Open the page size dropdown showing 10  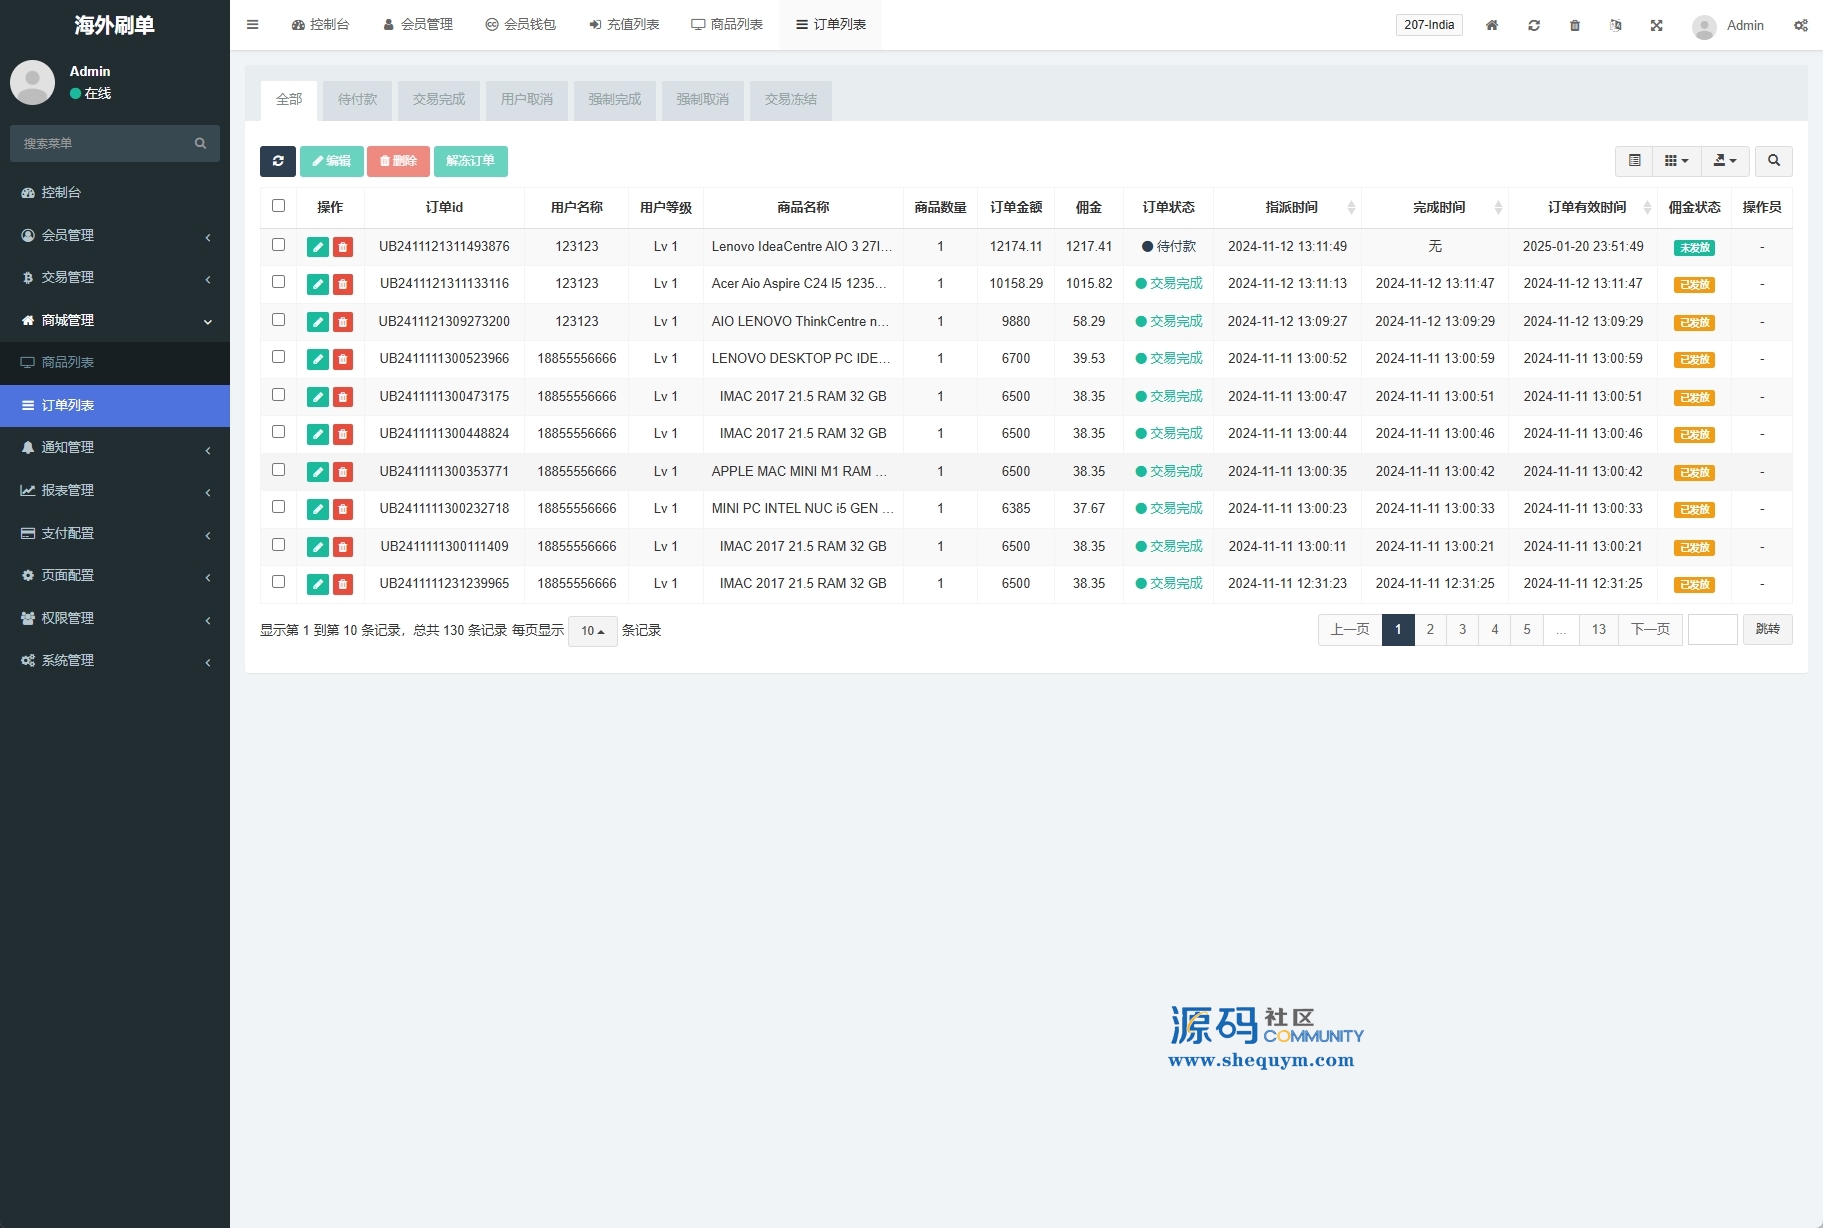click(593, 631)
